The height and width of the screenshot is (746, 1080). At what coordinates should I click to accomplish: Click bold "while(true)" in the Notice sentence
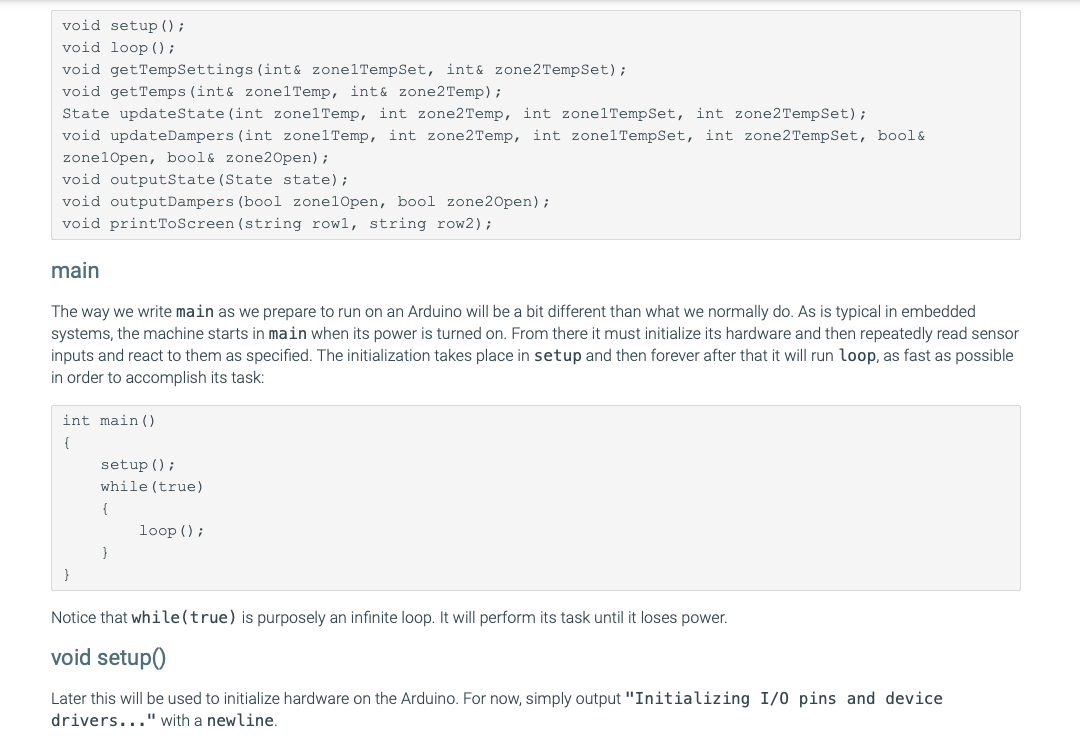(x=184, y=618)
